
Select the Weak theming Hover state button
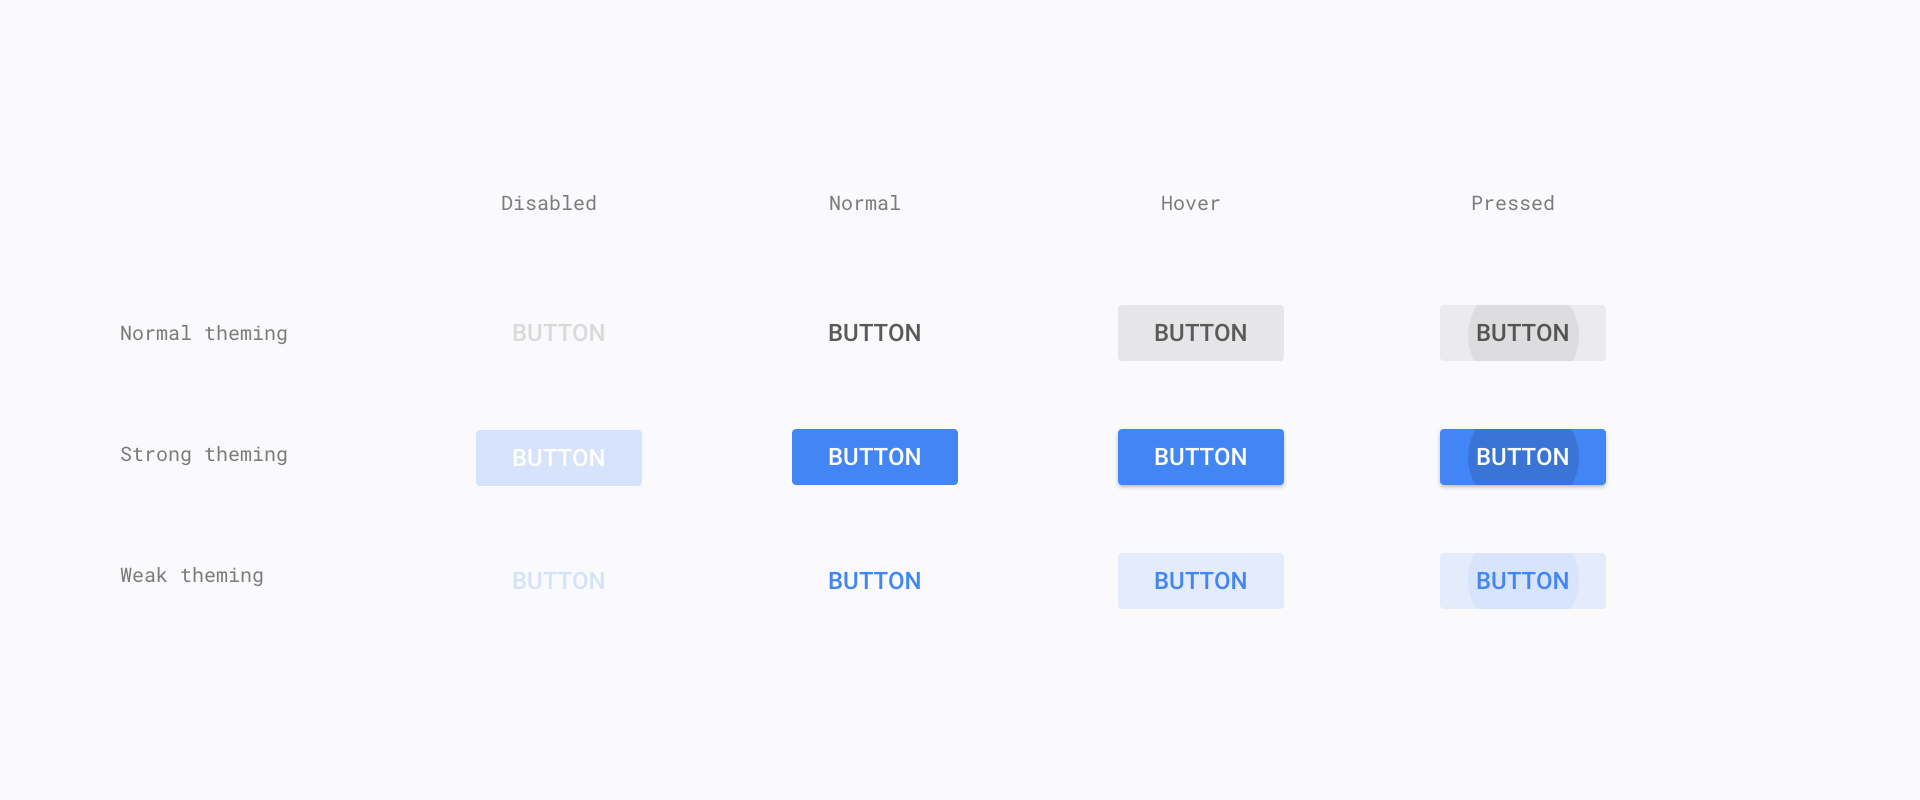tap(1200, 581)
